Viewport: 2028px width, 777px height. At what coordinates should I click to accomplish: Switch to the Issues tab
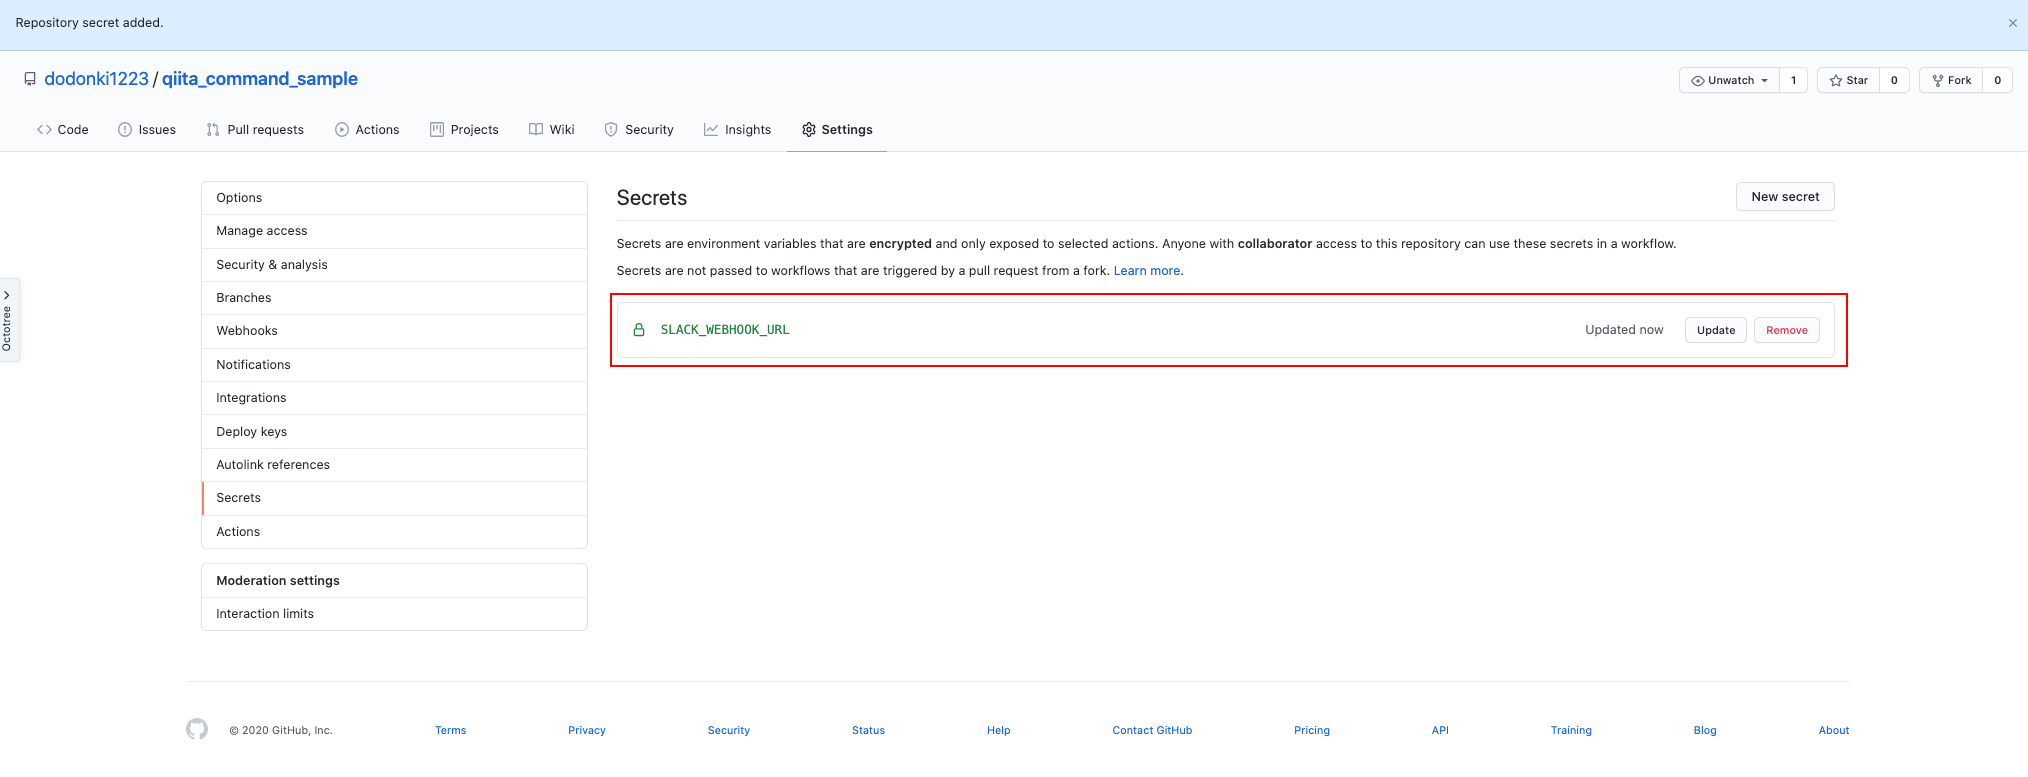146,130
